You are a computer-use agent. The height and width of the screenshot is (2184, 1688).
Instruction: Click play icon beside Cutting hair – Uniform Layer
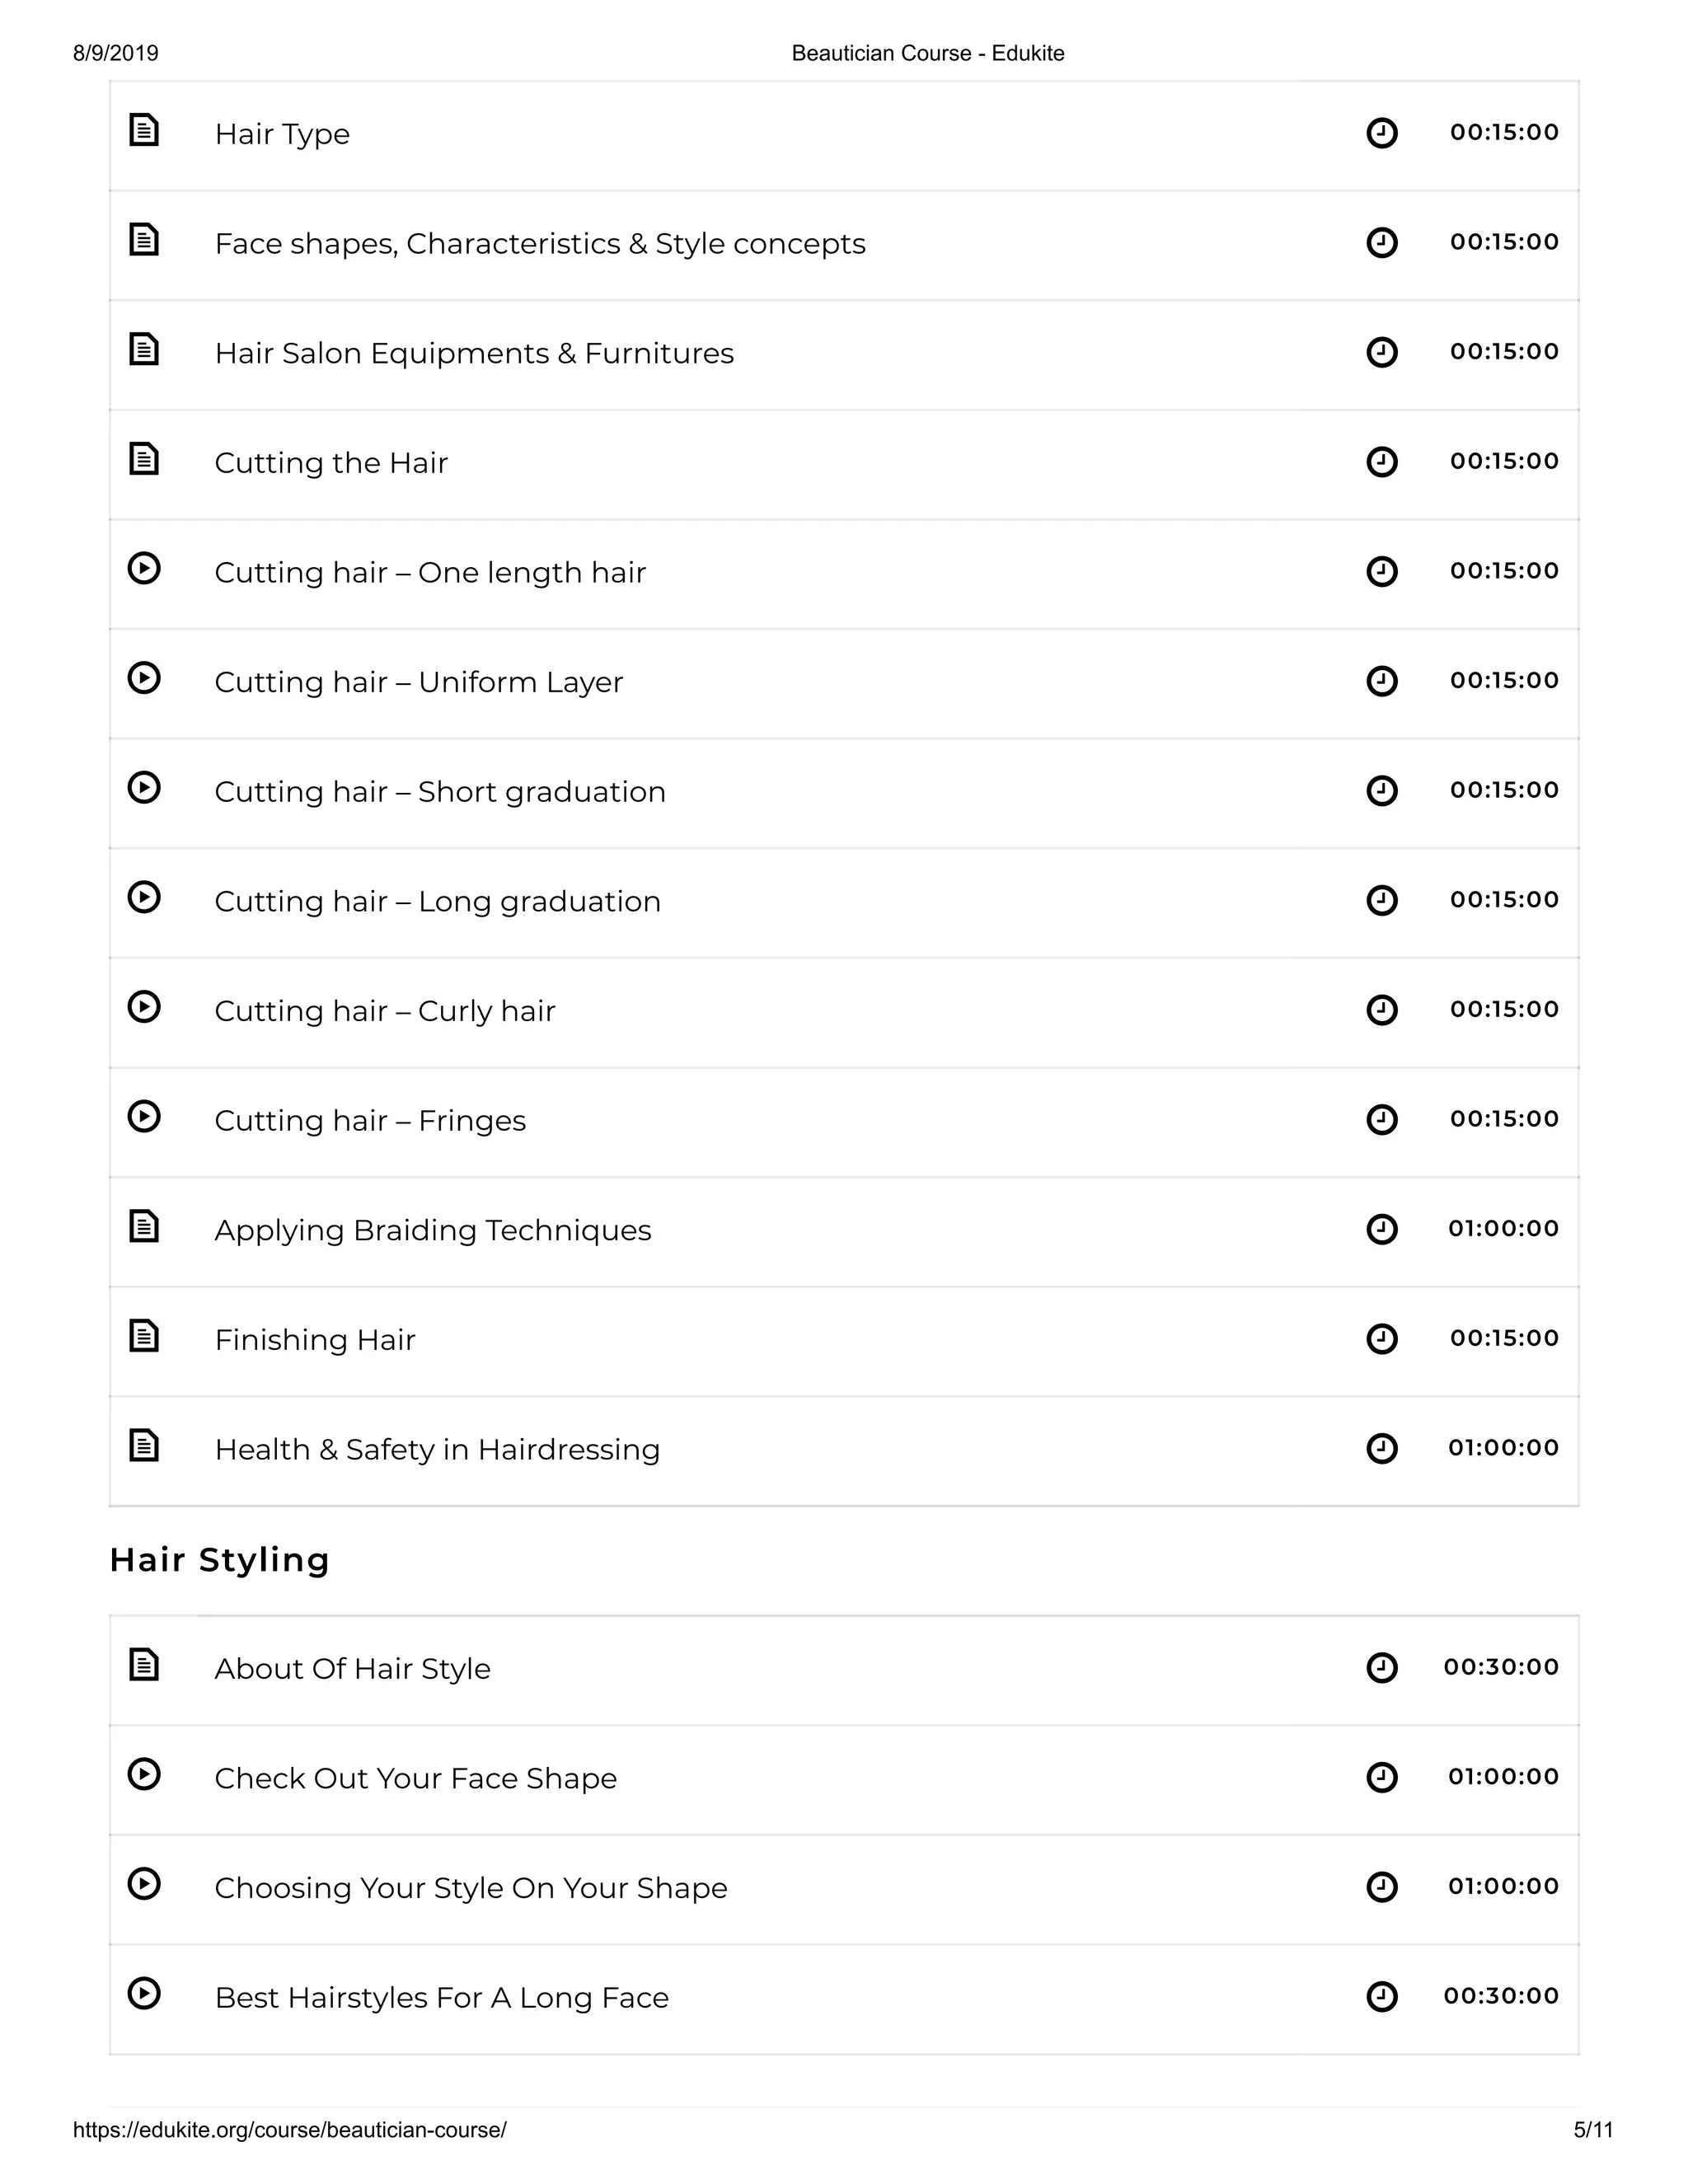(144, 678)
